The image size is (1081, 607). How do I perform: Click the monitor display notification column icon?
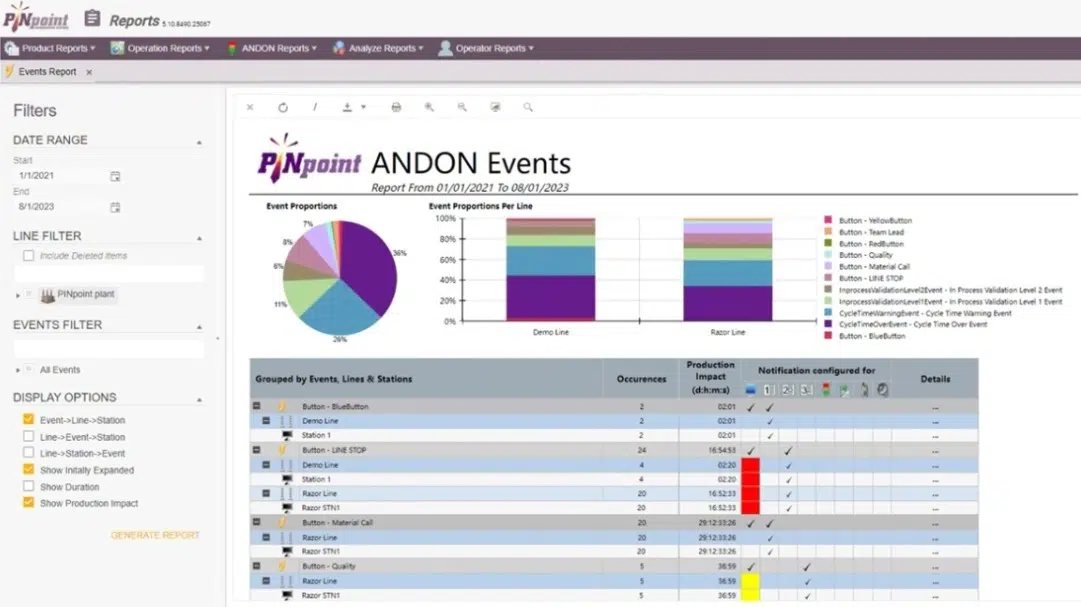(751, 390)
